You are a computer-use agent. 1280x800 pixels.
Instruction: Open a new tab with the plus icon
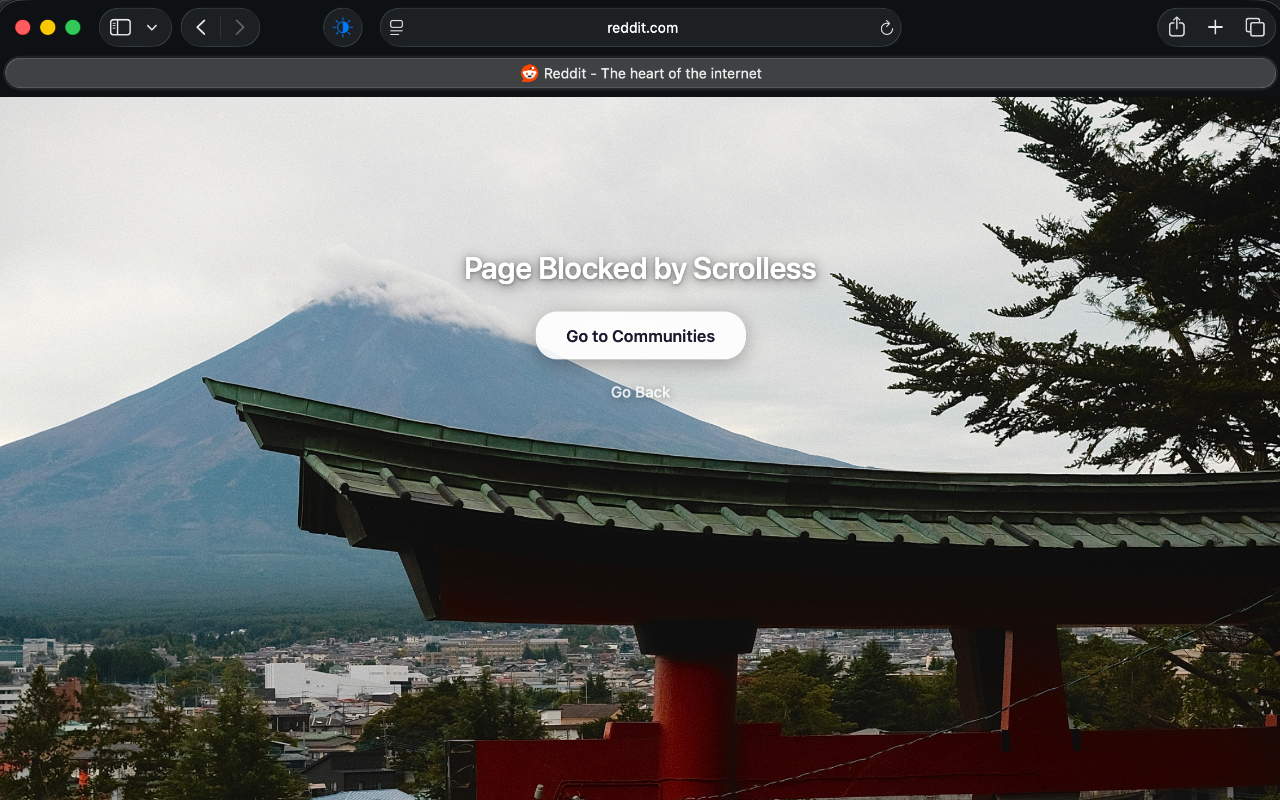(1215, 28)
